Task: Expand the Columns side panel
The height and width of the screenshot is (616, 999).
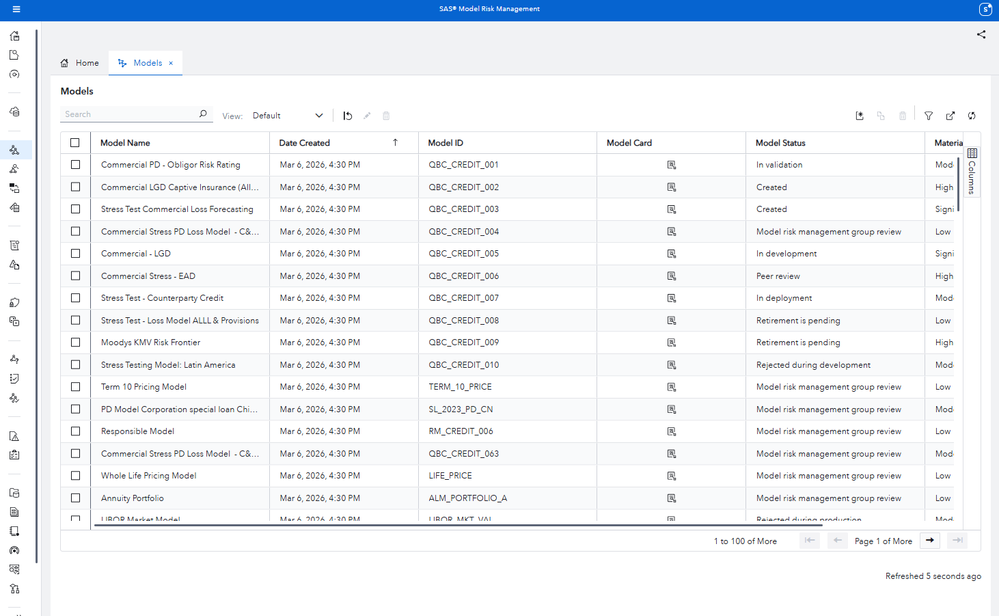Action: [972, 171]
